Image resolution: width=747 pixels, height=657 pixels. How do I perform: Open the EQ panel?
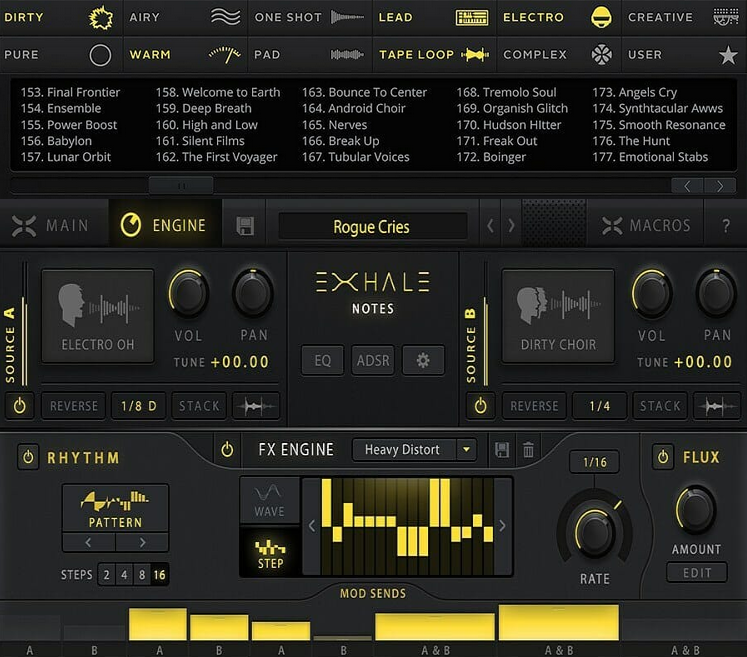[x=323, y=360]
